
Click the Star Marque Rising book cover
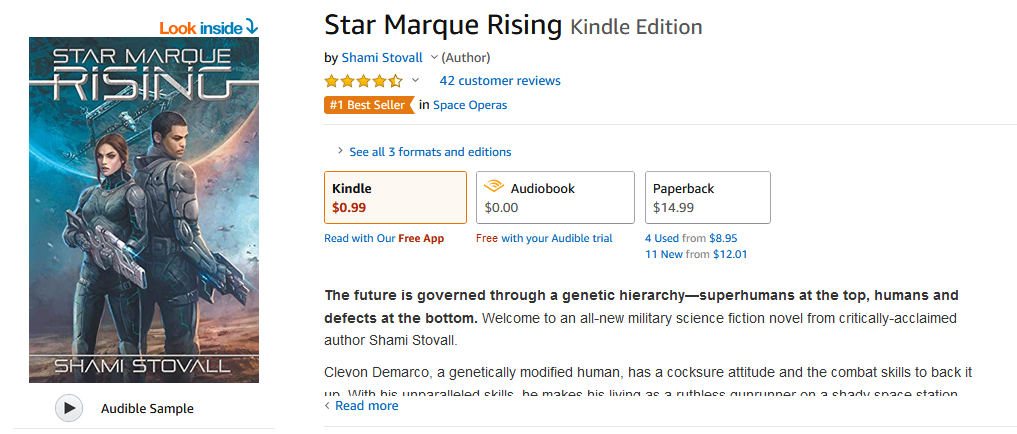(x=144, y=210)
